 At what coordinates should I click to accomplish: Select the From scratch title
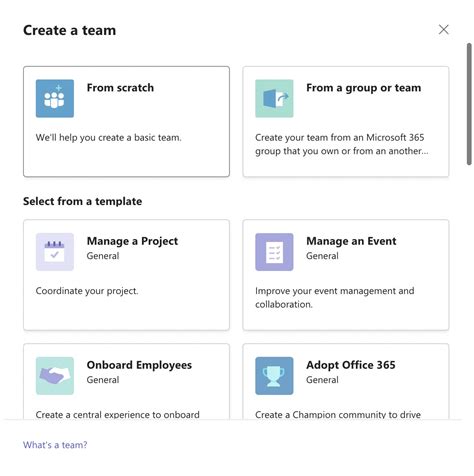coord(120,88)
